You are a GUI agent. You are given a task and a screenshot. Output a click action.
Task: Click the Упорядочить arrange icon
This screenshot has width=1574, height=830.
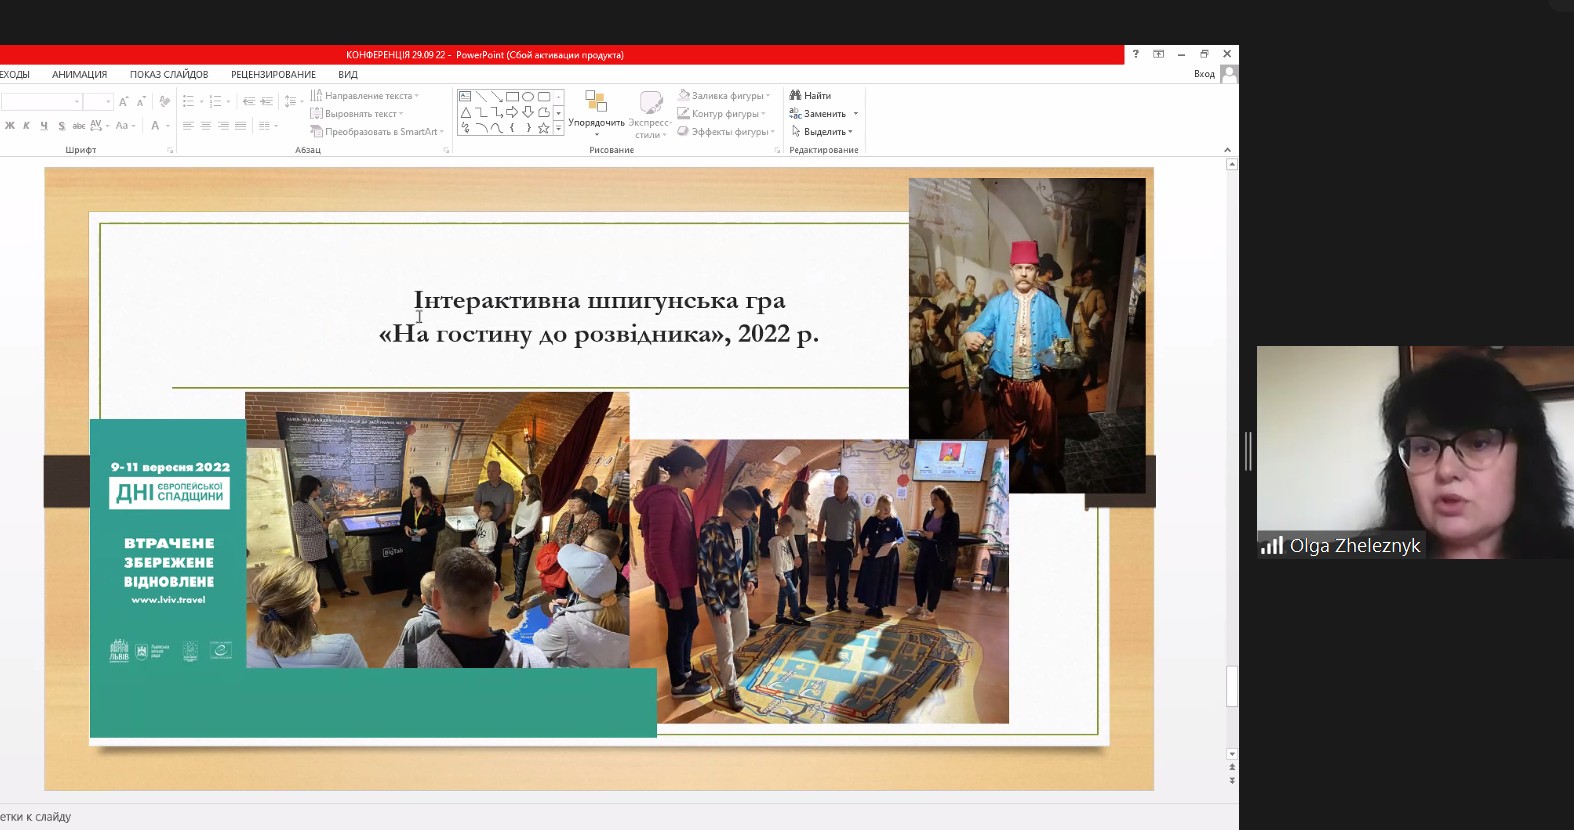click(596, 102)
